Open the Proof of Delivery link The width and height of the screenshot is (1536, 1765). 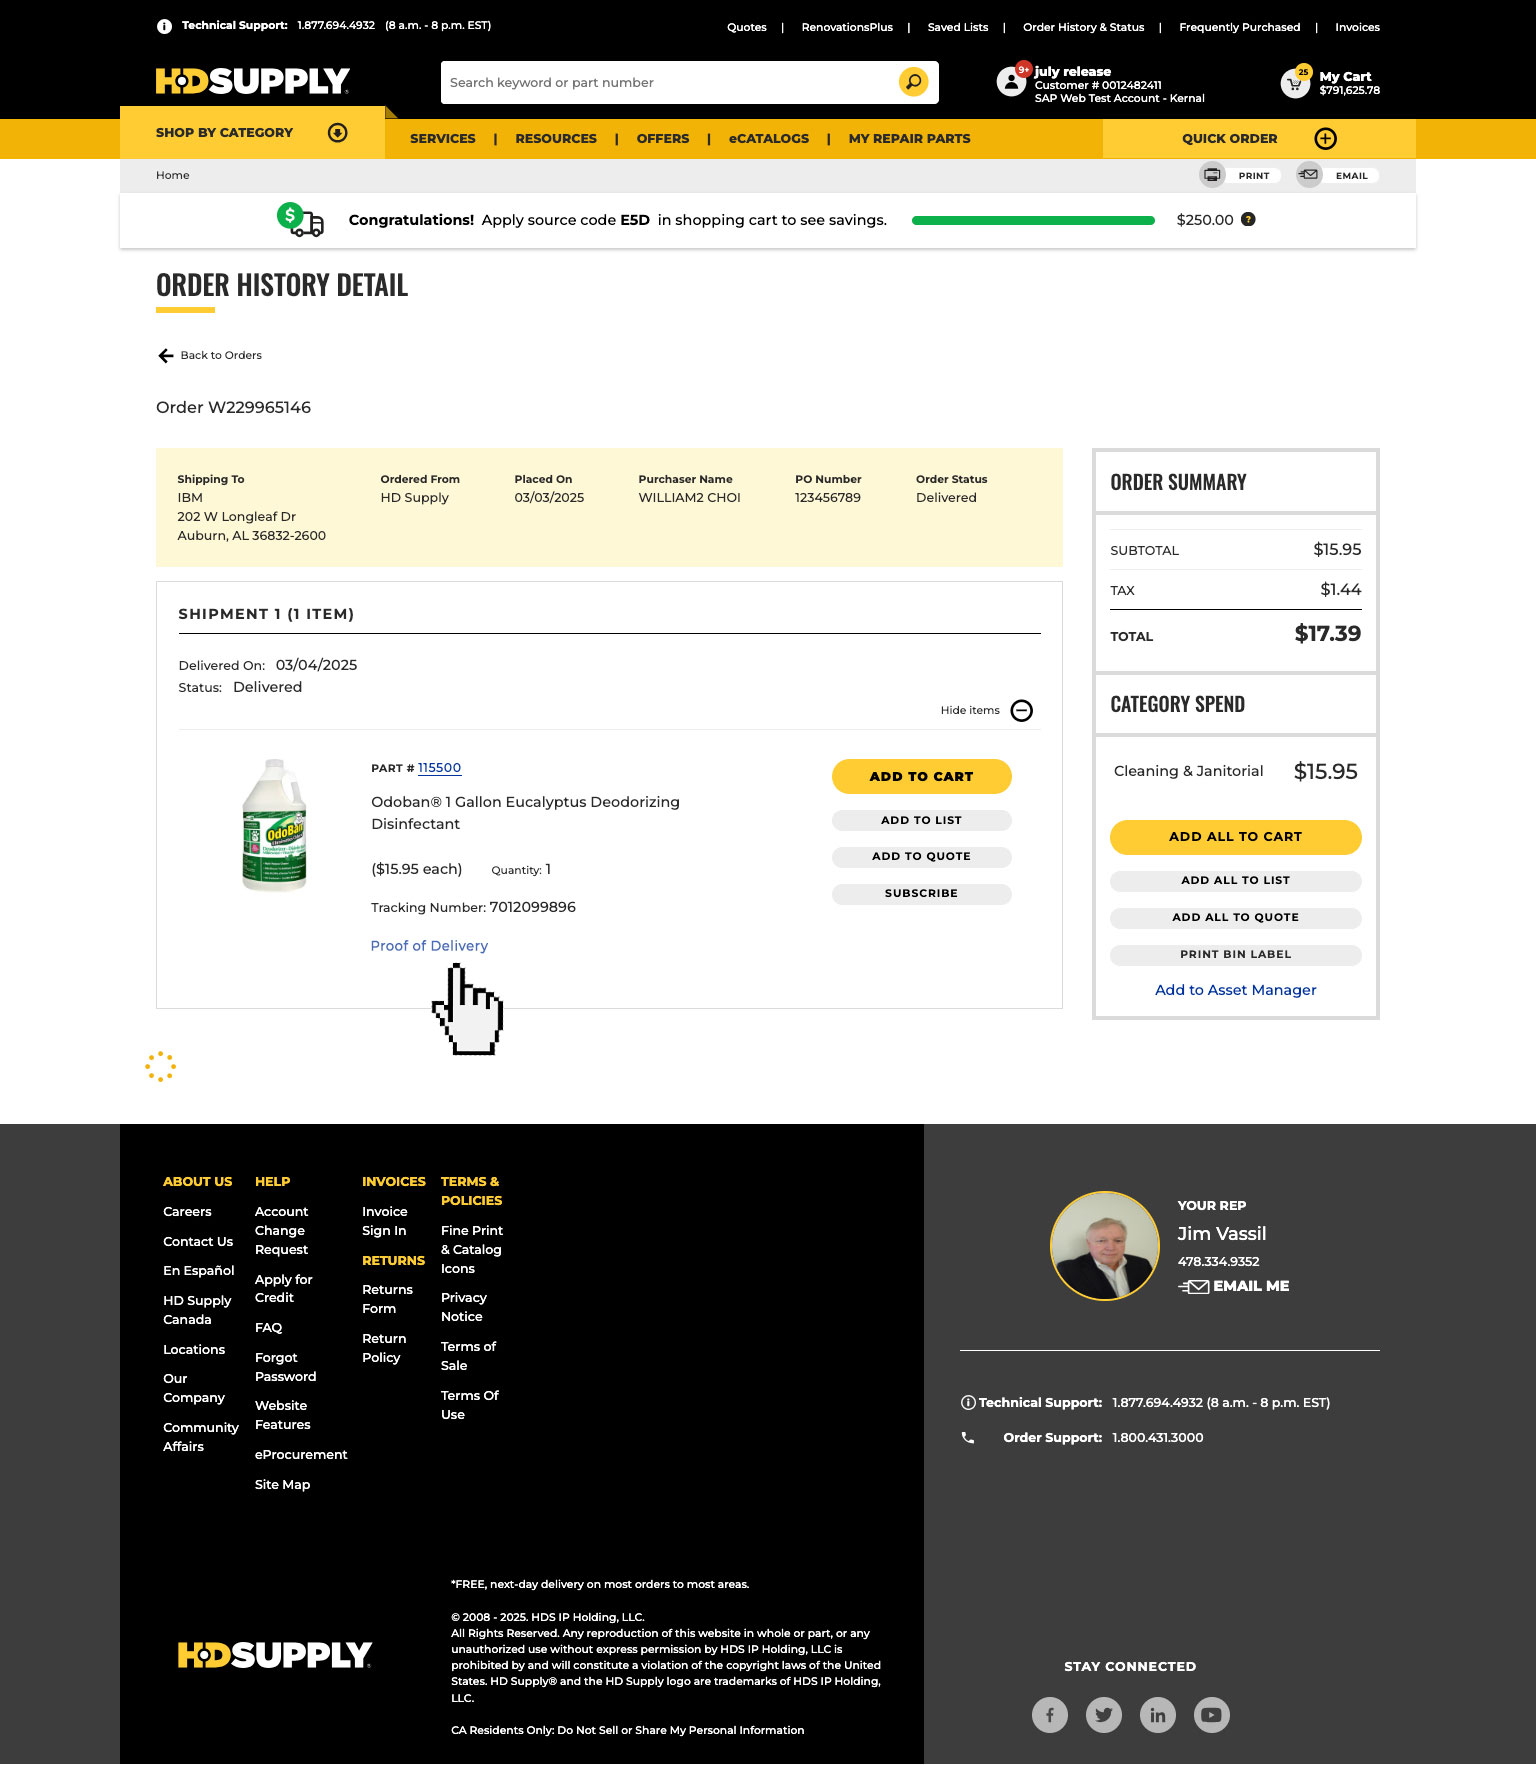click(x=429, y=946)
